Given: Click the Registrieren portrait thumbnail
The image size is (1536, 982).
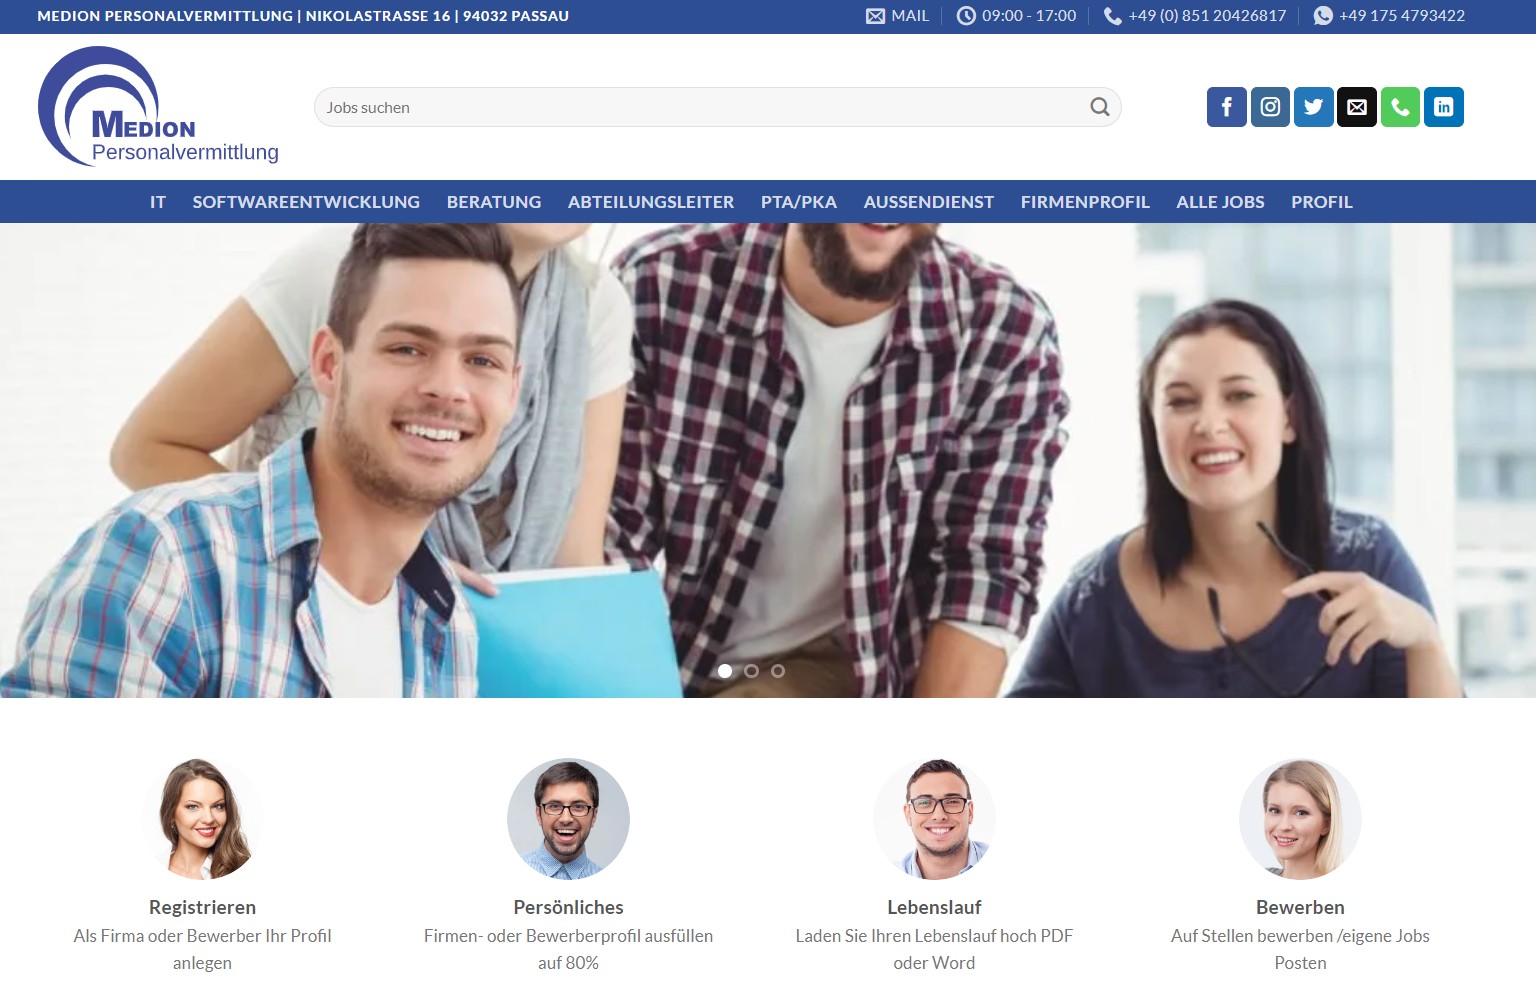Looking at the screenshot, I should [x=202, y=819].
